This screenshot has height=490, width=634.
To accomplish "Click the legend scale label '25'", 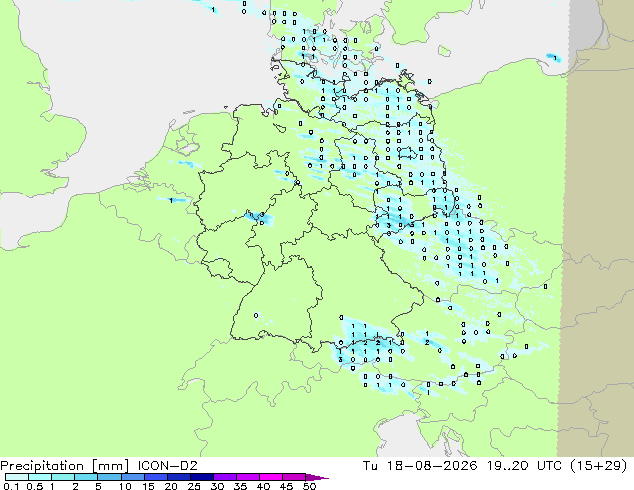I will pyautogui.click(x=194, y=486).
